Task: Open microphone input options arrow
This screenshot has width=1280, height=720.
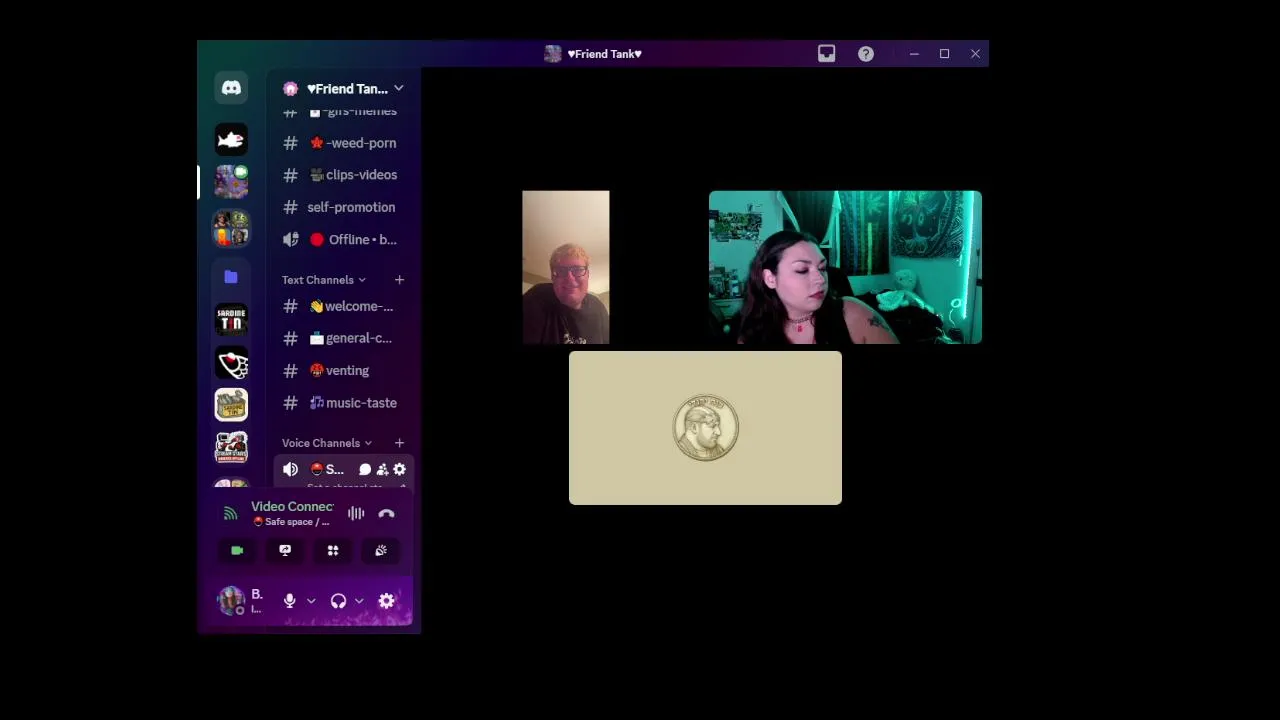Action: (x=311, y=601)
